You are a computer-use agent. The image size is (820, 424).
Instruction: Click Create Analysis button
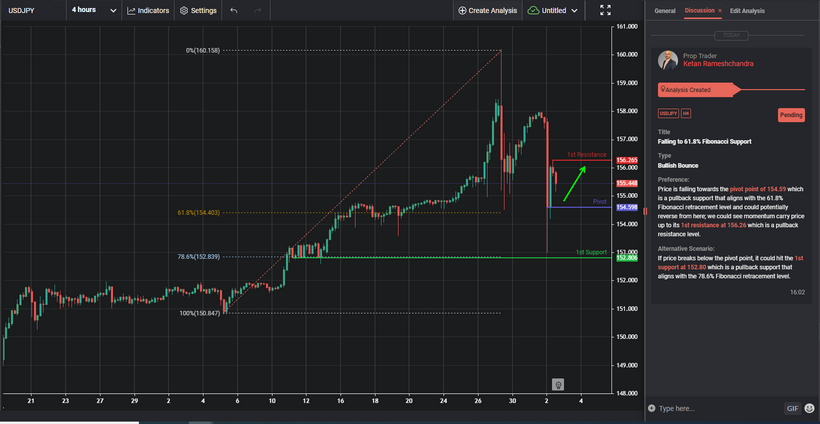(487, 10)
